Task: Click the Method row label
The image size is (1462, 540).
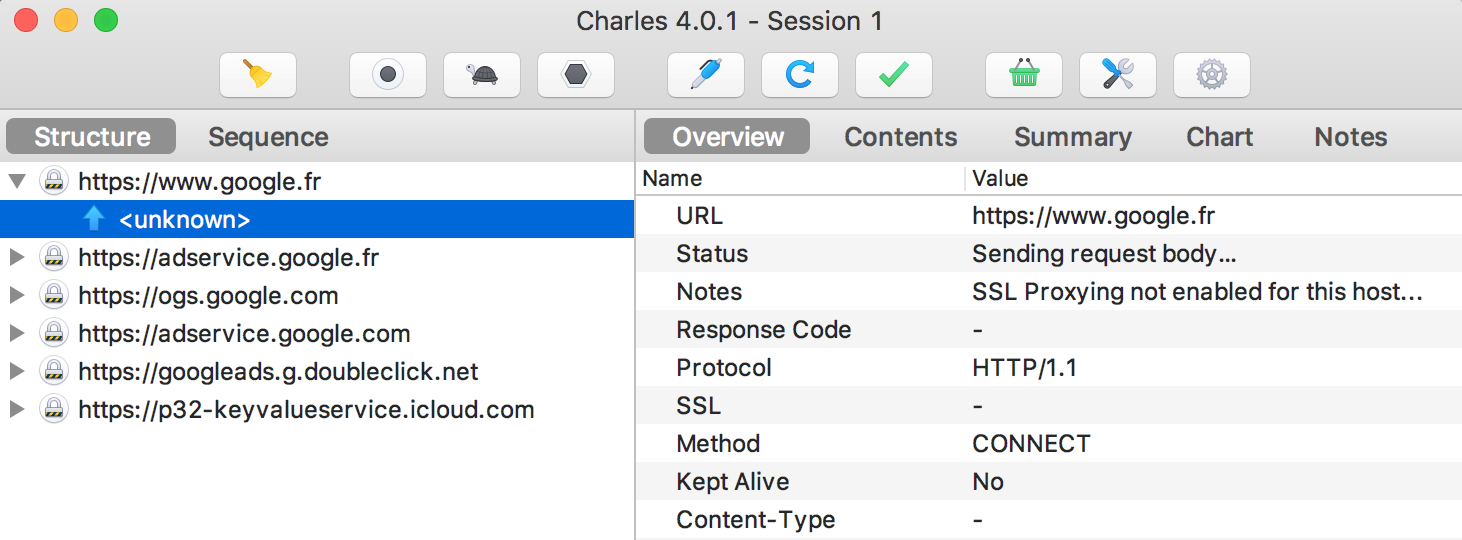Action: [x=718, y=444]
